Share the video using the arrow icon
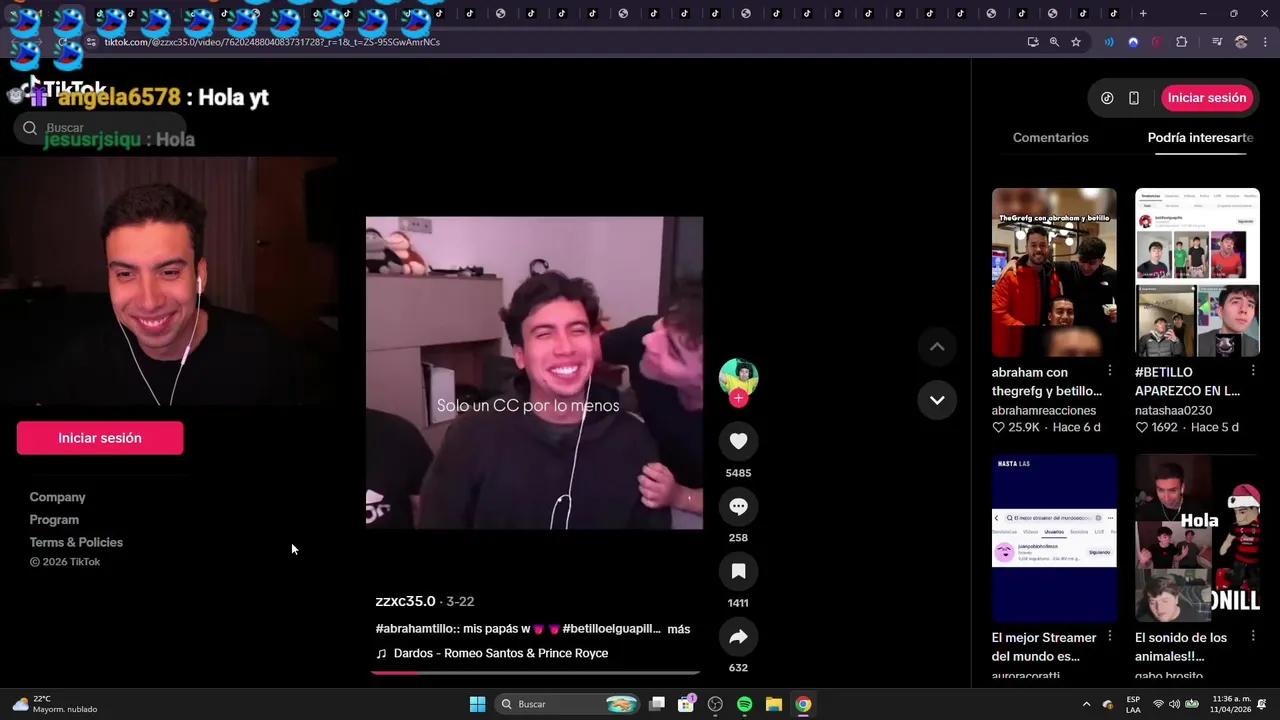 coord(738,637)
